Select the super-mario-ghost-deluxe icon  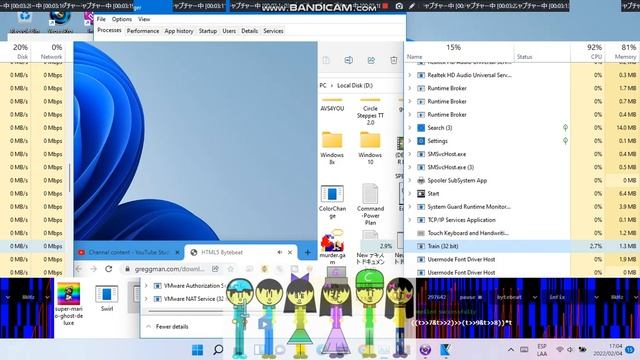tap(69, 293)
